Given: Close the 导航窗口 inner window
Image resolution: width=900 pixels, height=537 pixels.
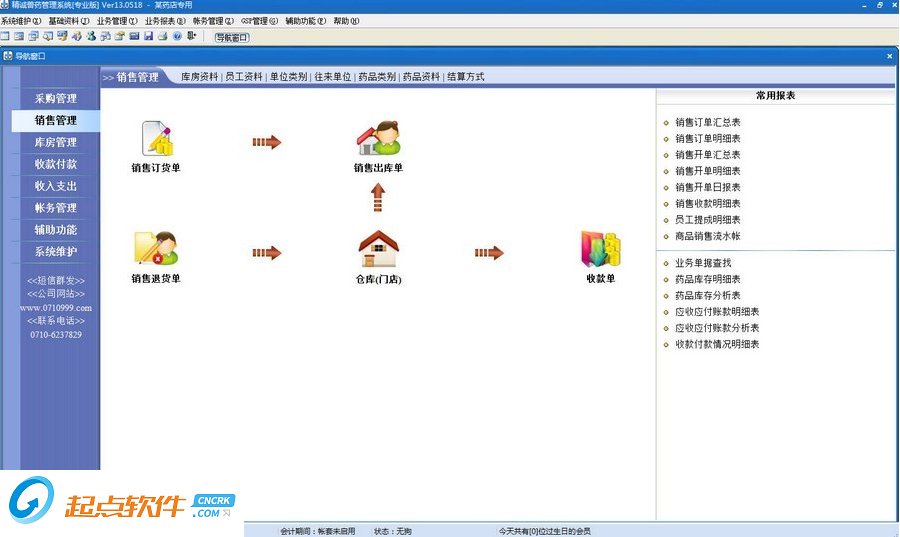Looking at the screenshot, I should [x=890, y=56].
